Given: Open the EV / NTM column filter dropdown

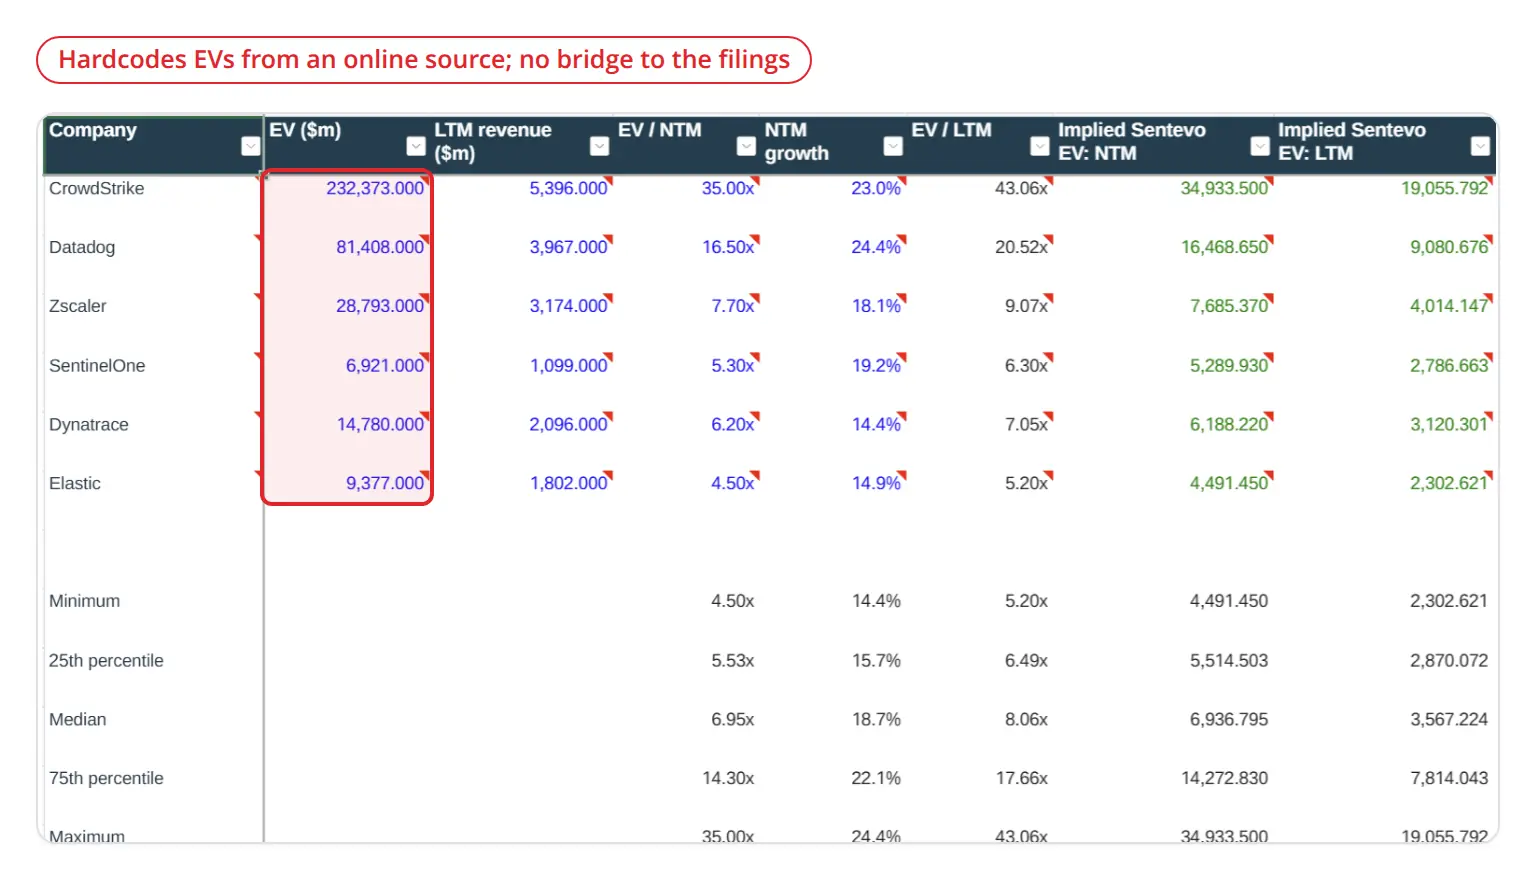Looking at the screenshot, I should click(x=746, y=147).
